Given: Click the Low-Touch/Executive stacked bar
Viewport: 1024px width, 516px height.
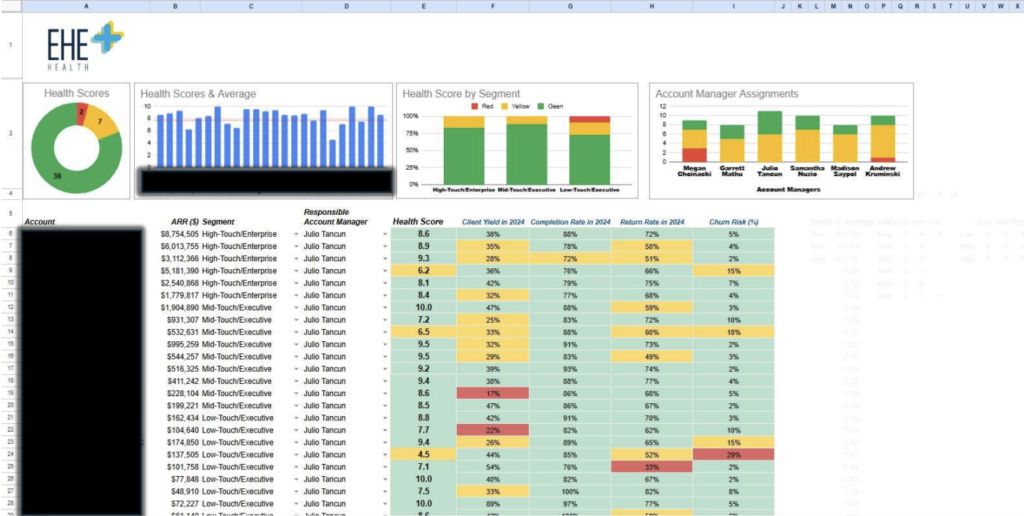Looking at the screenshot, I should (589, 148).
